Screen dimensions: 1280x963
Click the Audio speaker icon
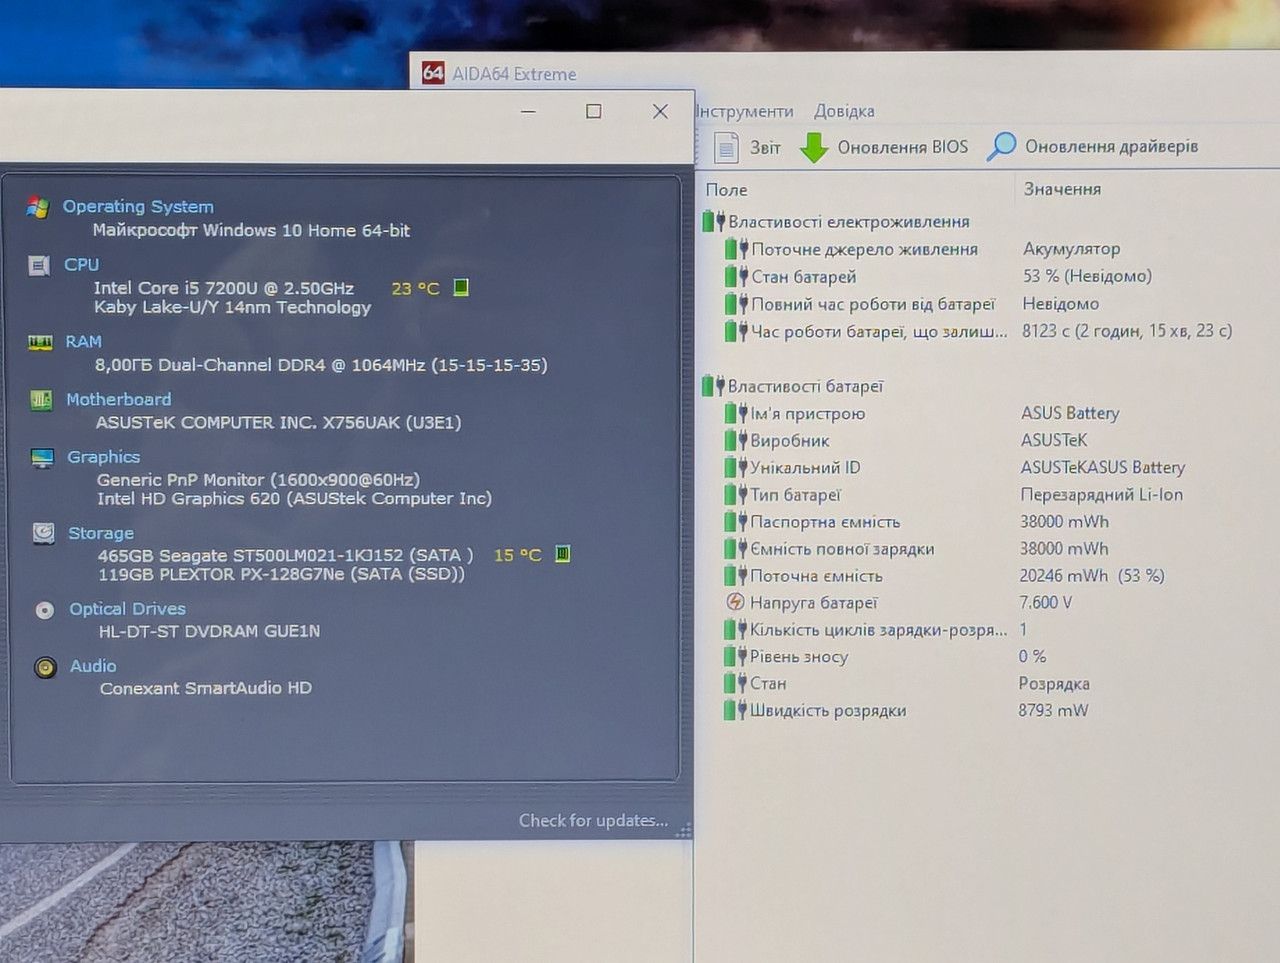pos(45,667)
